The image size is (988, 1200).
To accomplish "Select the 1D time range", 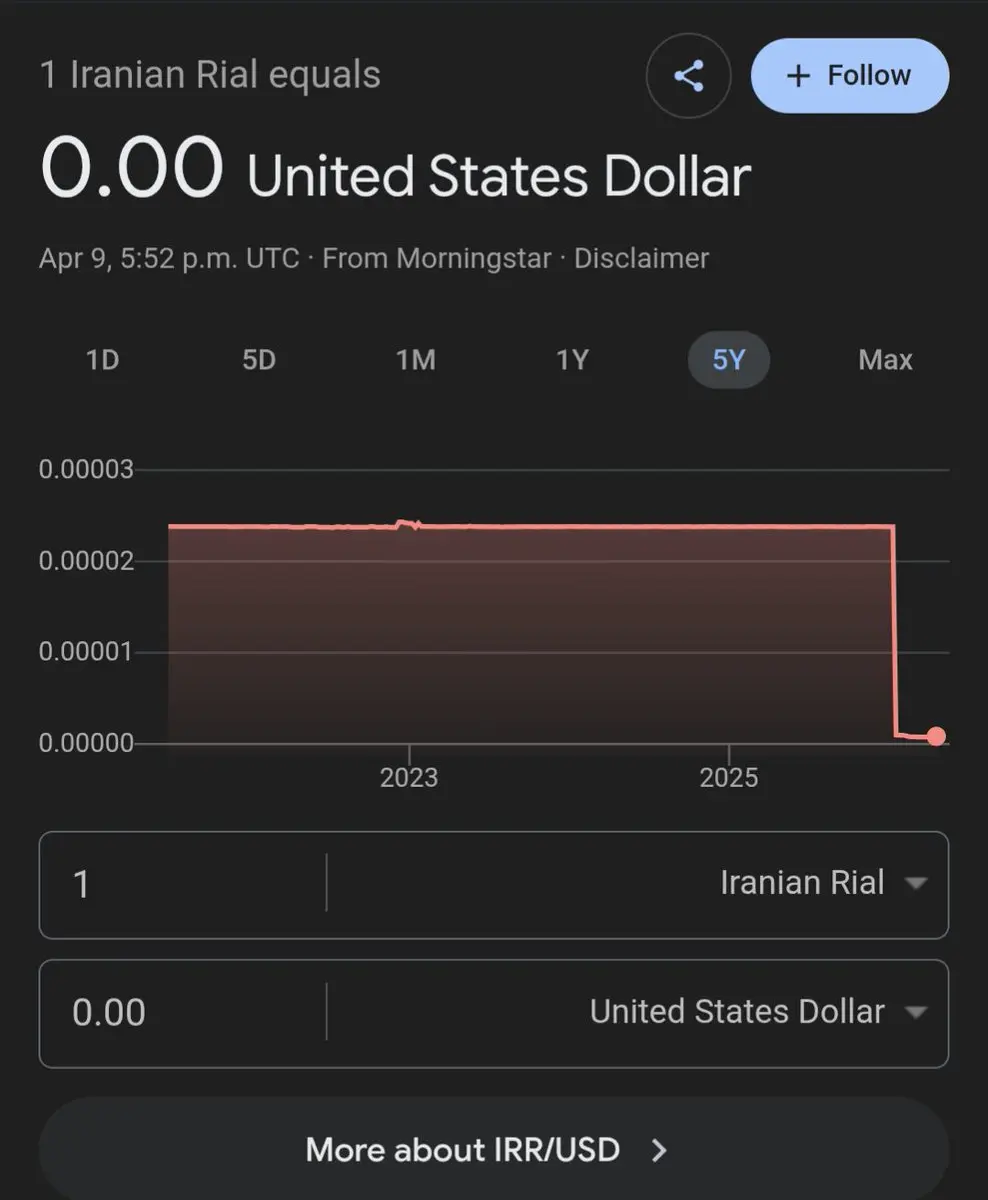I will pos(102,360).
